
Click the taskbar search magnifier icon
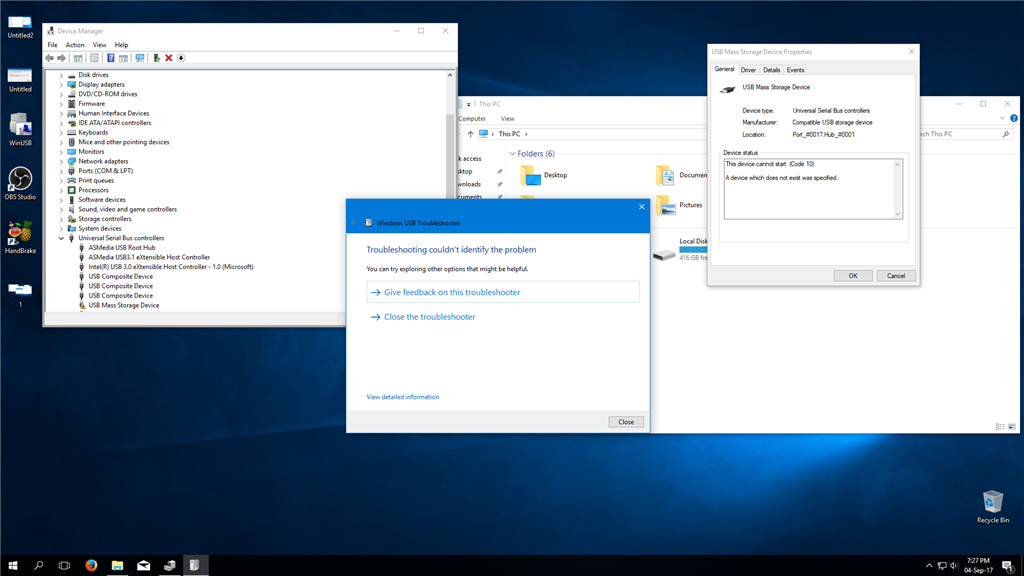click(x=39, y=566)
